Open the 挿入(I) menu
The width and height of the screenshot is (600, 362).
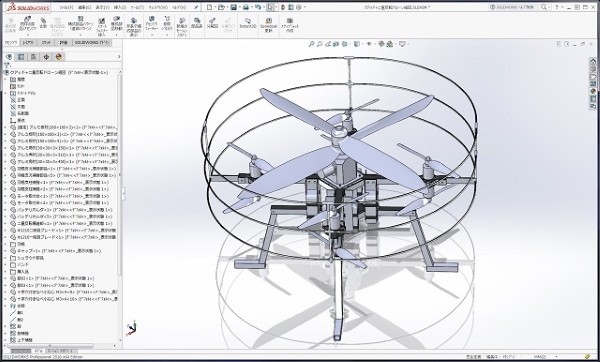point(120,7)
